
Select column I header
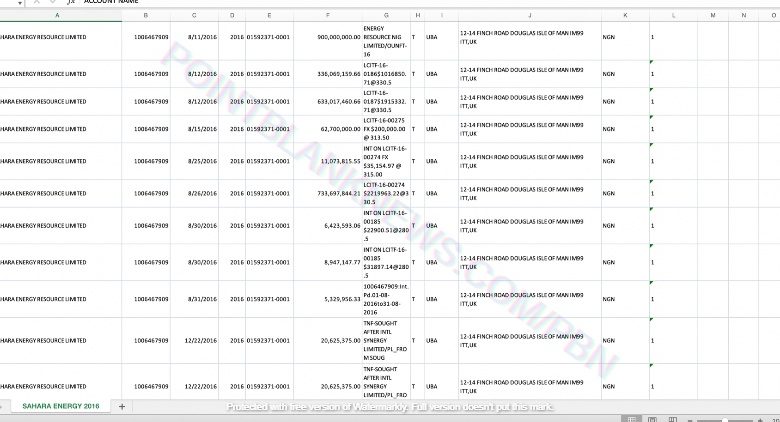[x=441, y=15]
